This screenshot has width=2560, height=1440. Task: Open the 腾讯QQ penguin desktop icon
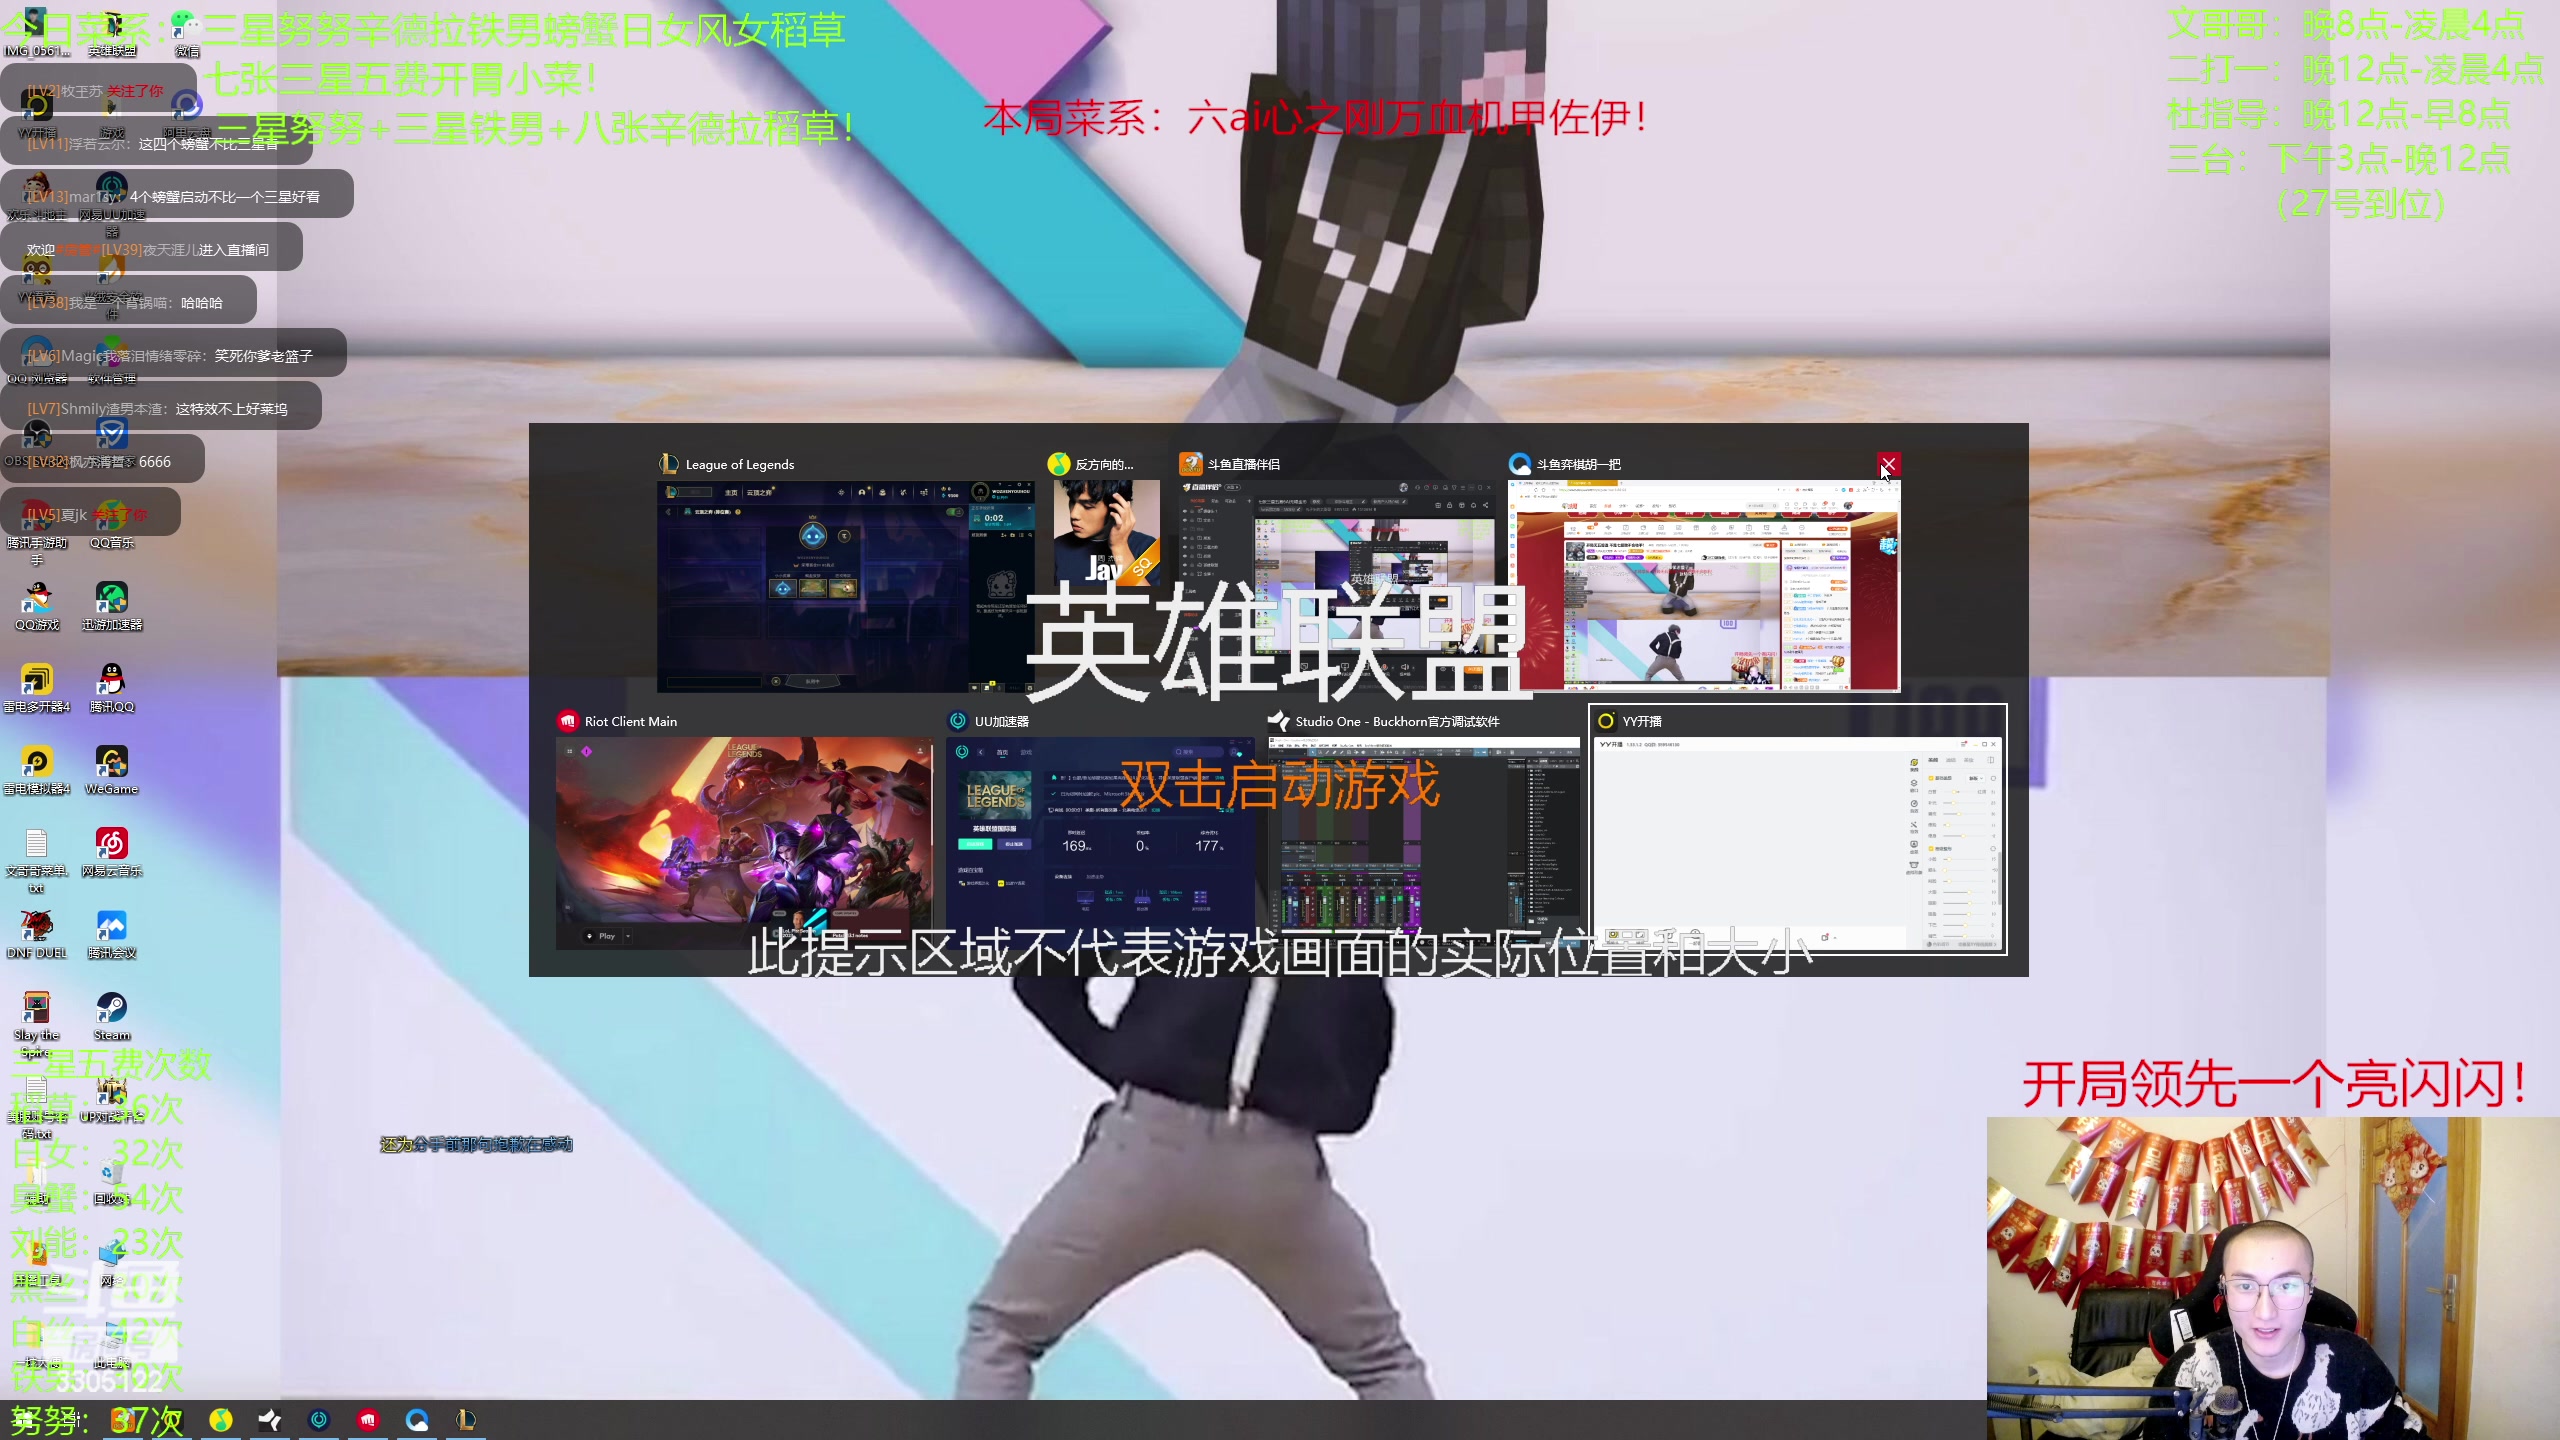(x=112, y=688)
